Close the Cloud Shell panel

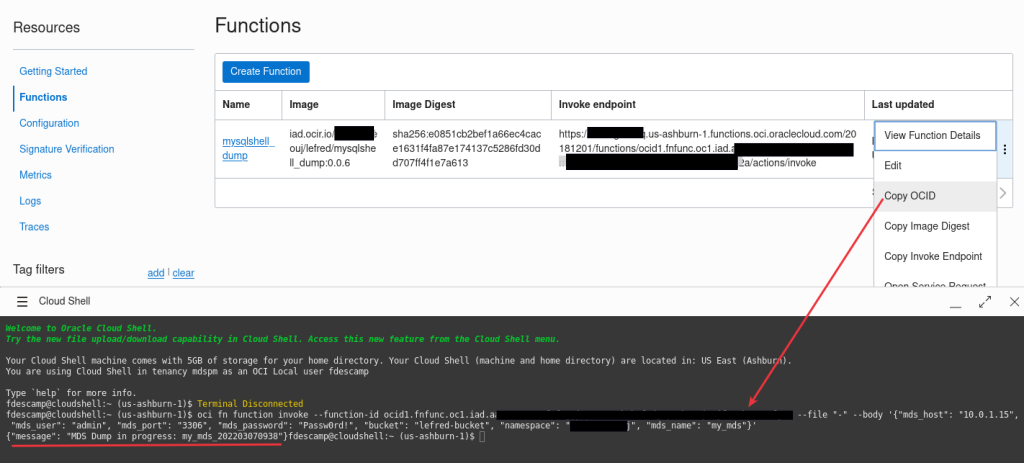(x=1013, y=301)
